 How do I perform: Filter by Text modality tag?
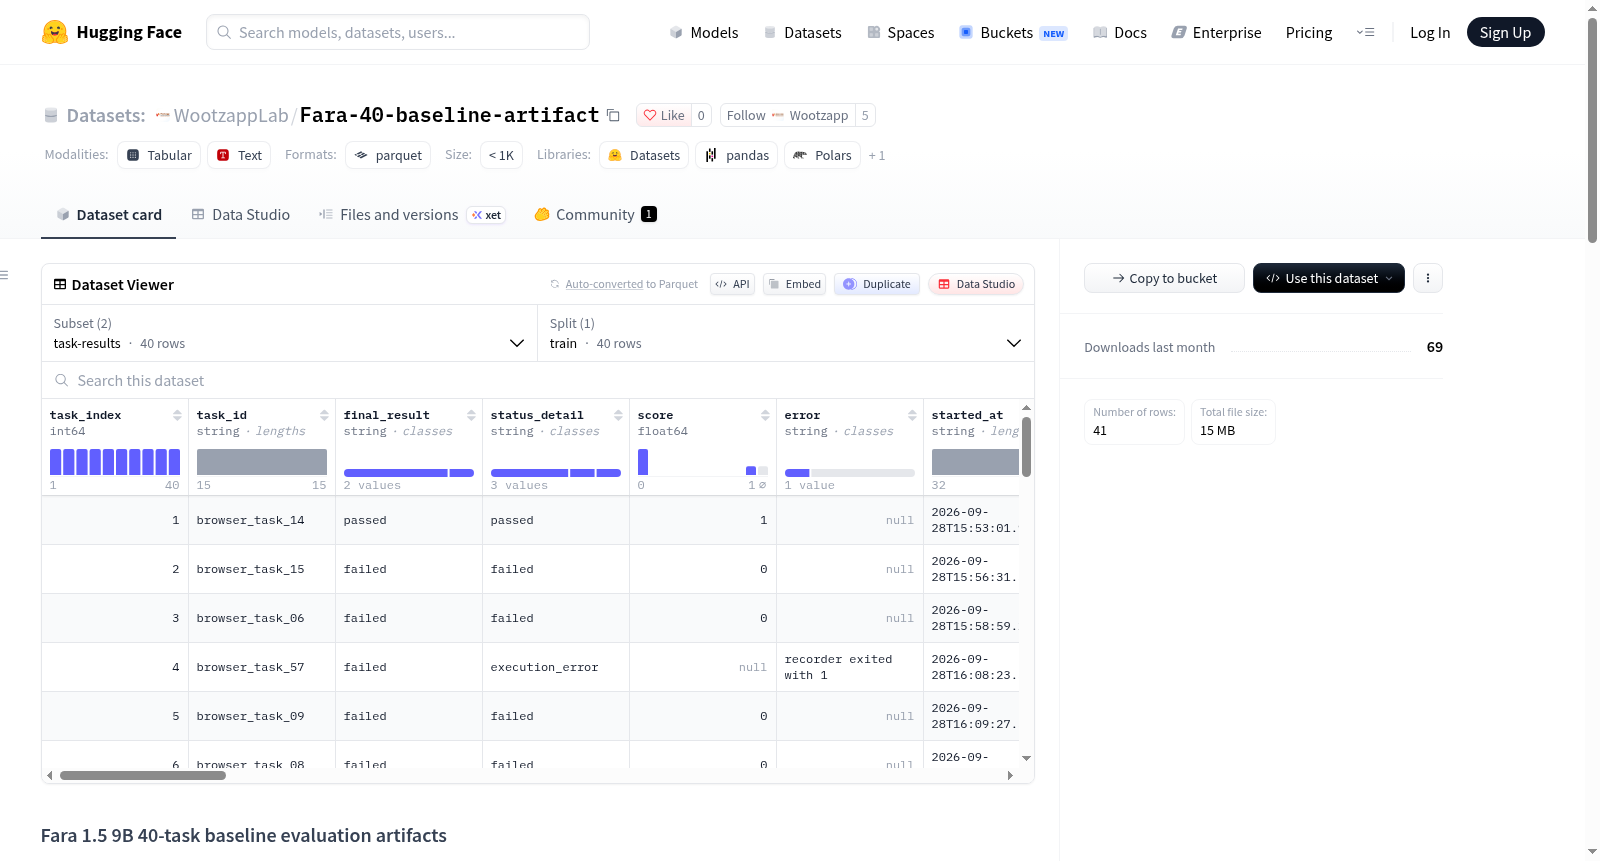pyautogui.click(x=239, y=155)
